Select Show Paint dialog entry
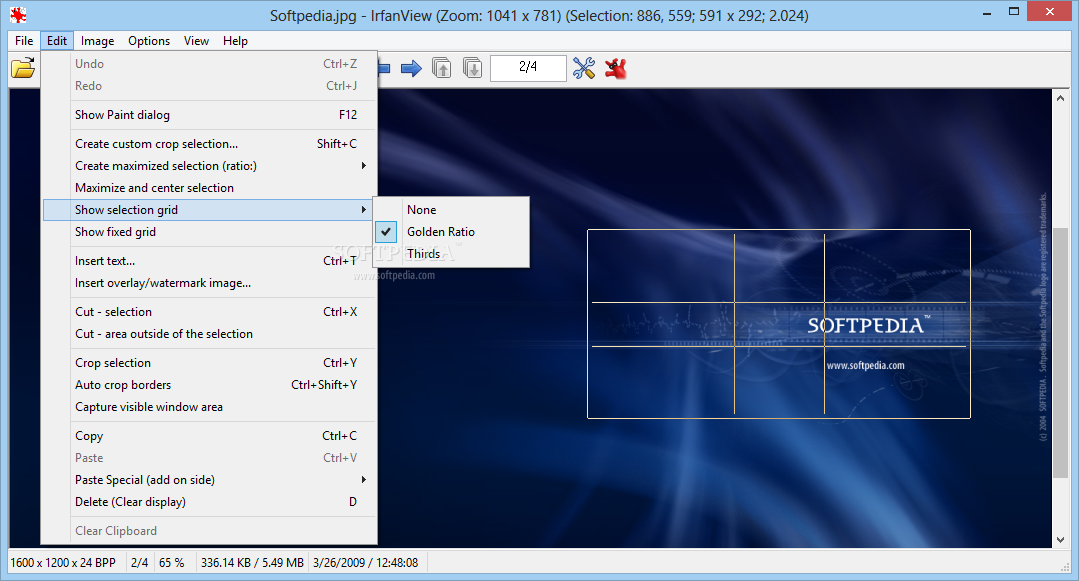 coord(209,115)
